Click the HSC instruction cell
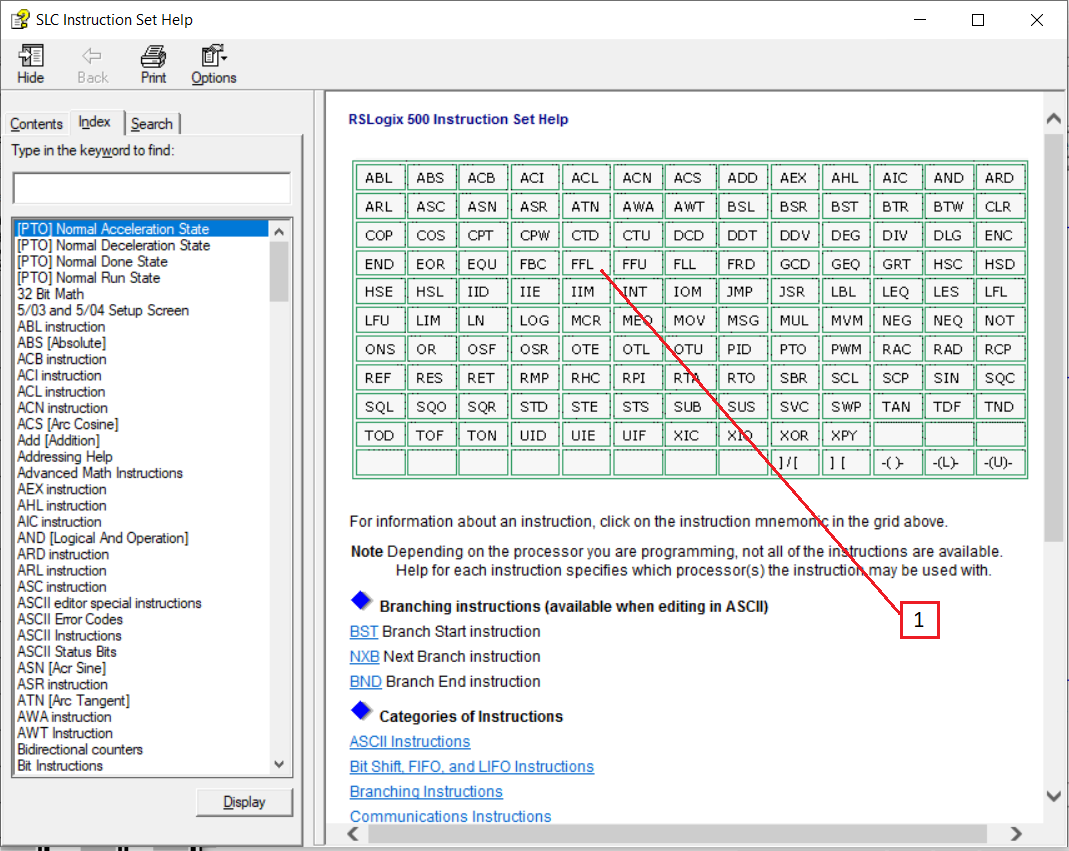Screen dimensions: 1069x851 [x=948, y=264]
